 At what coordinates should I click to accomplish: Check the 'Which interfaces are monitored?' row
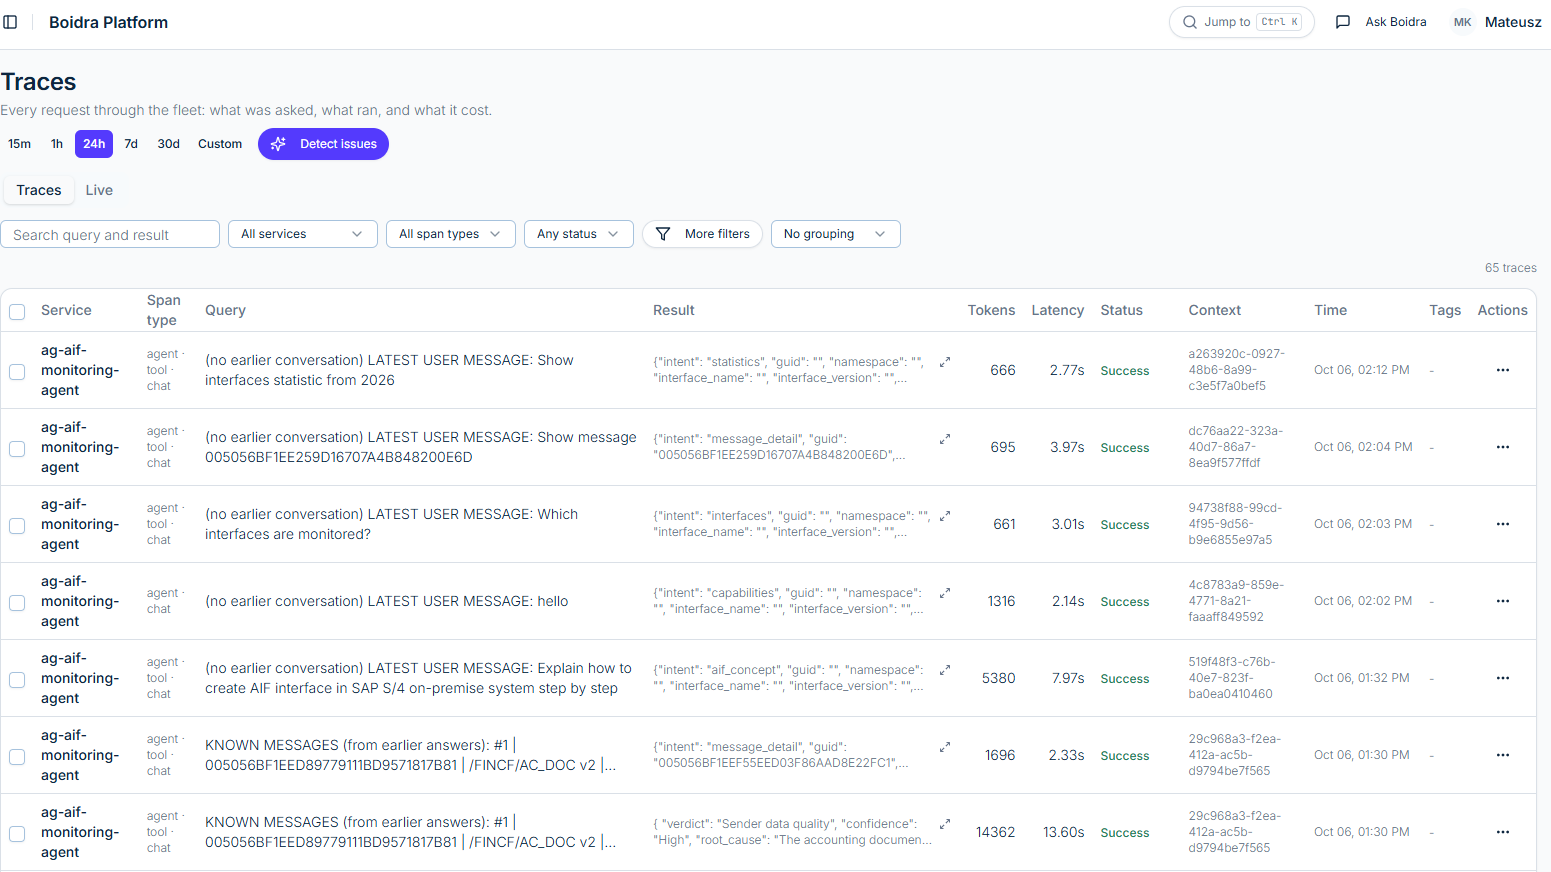[17, 526]
